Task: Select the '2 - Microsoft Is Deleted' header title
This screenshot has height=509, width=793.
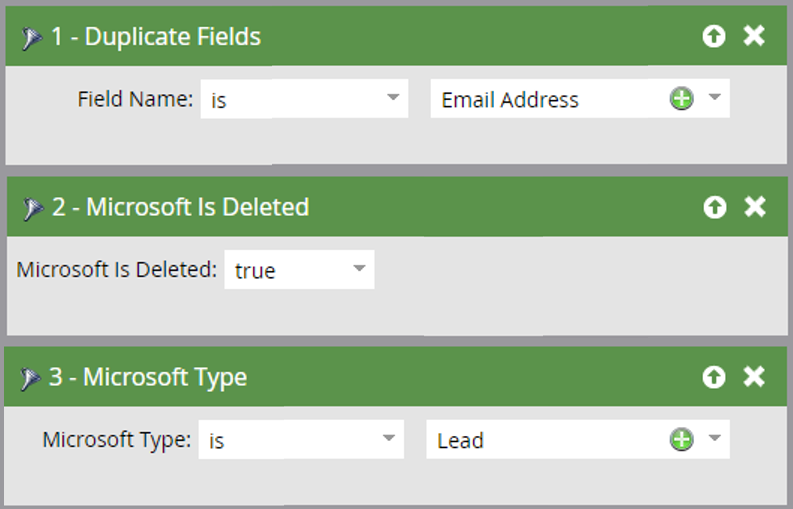Action: [181, 207]
